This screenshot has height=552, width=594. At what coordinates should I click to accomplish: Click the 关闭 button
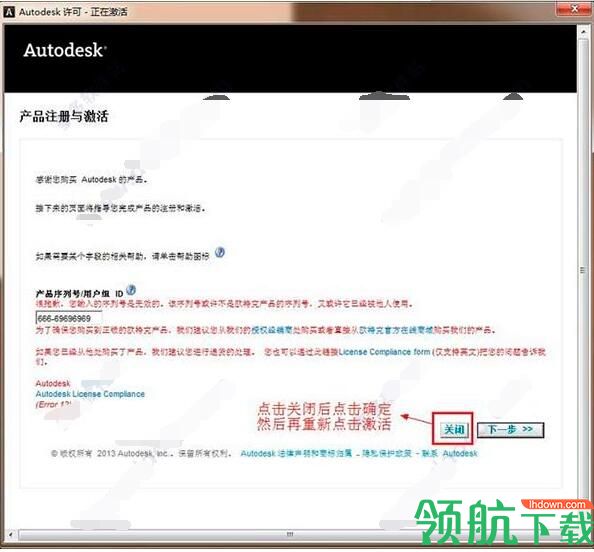[x=454, y=430]
